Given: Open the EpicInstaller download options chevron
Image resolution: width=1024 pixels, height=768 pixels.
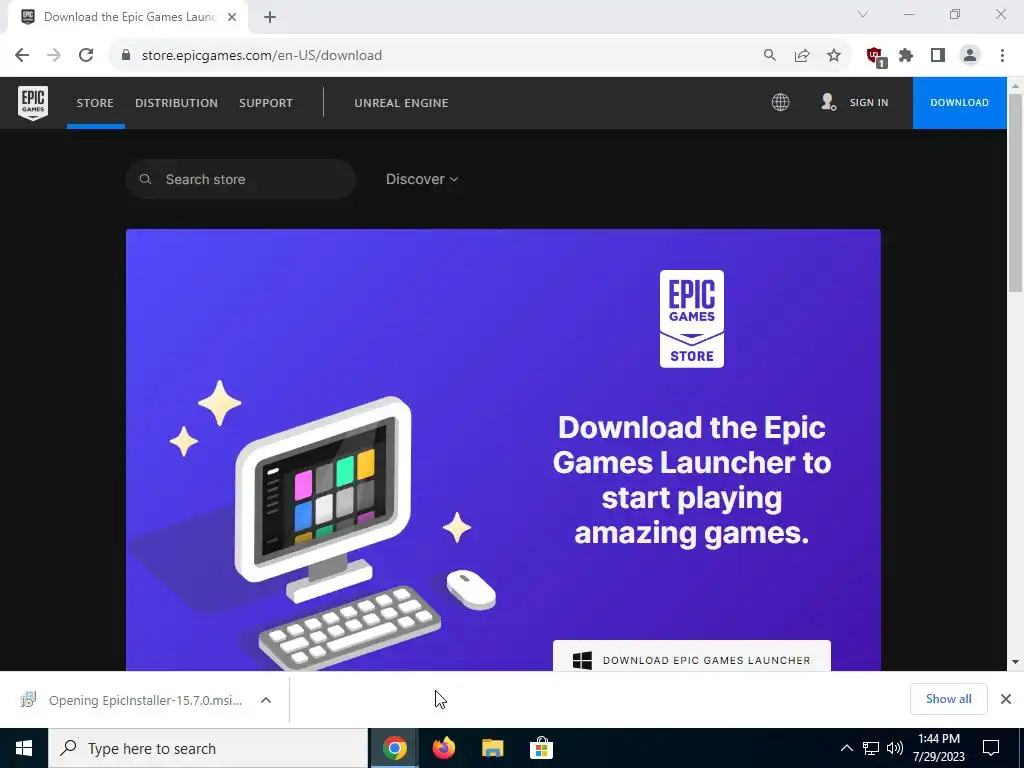Looking at the screenshot, I should pos(266,700).
